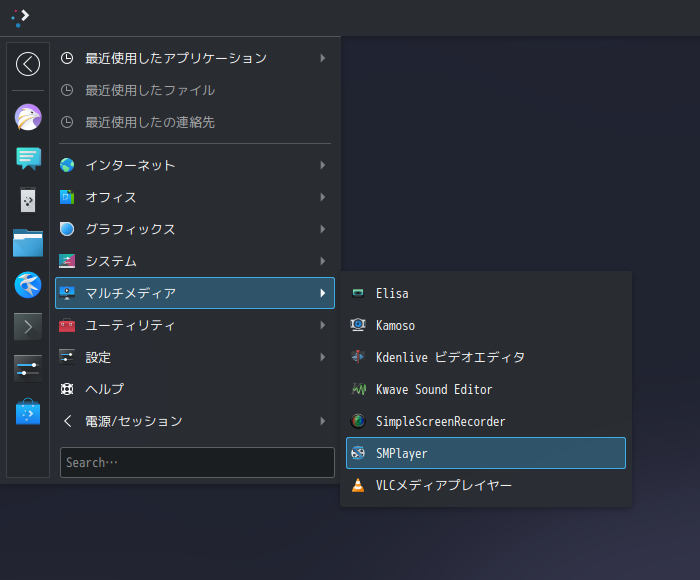
Task: Open 最近使用したファイル entry
Action: pyautogui.click(x=195, y=90)
